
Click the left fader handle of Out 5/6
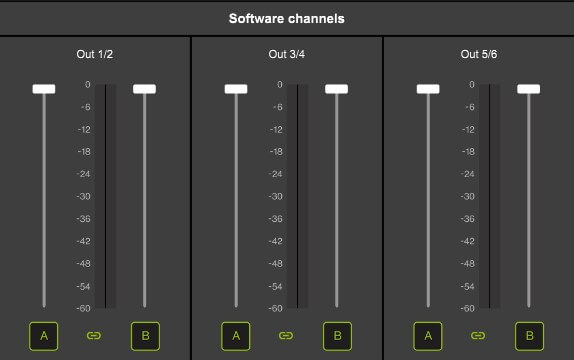click(x=428, y=89)
